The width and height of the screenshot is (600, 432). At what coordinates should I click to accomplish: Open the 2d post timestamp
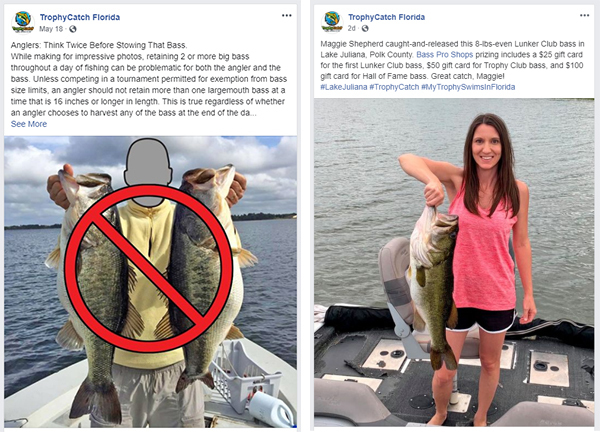tap(351, 28)
